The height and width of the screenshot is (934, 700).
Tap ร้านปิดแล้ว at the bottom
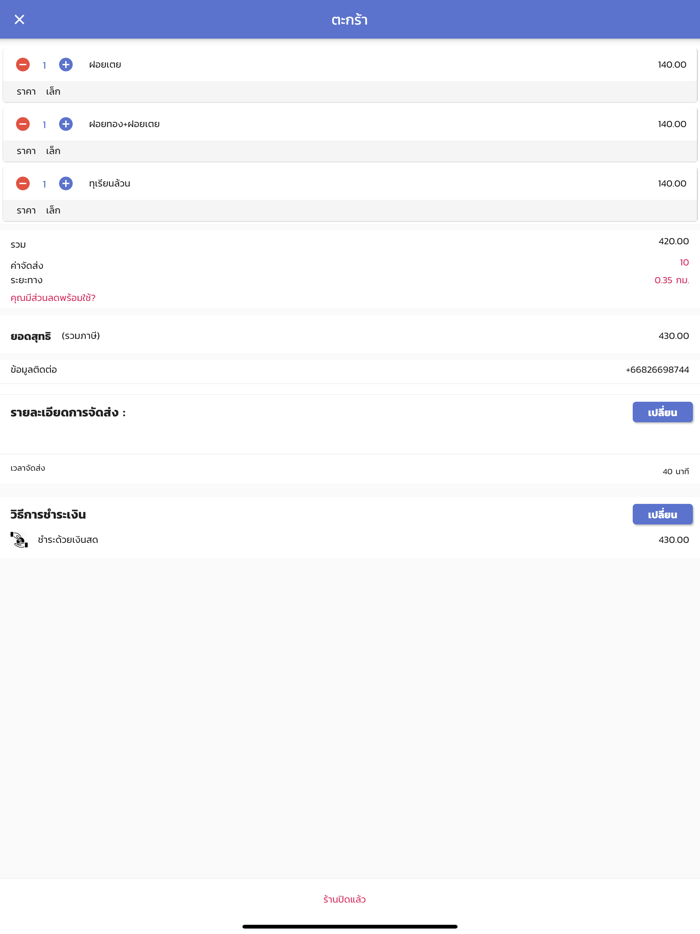point(345,899)
